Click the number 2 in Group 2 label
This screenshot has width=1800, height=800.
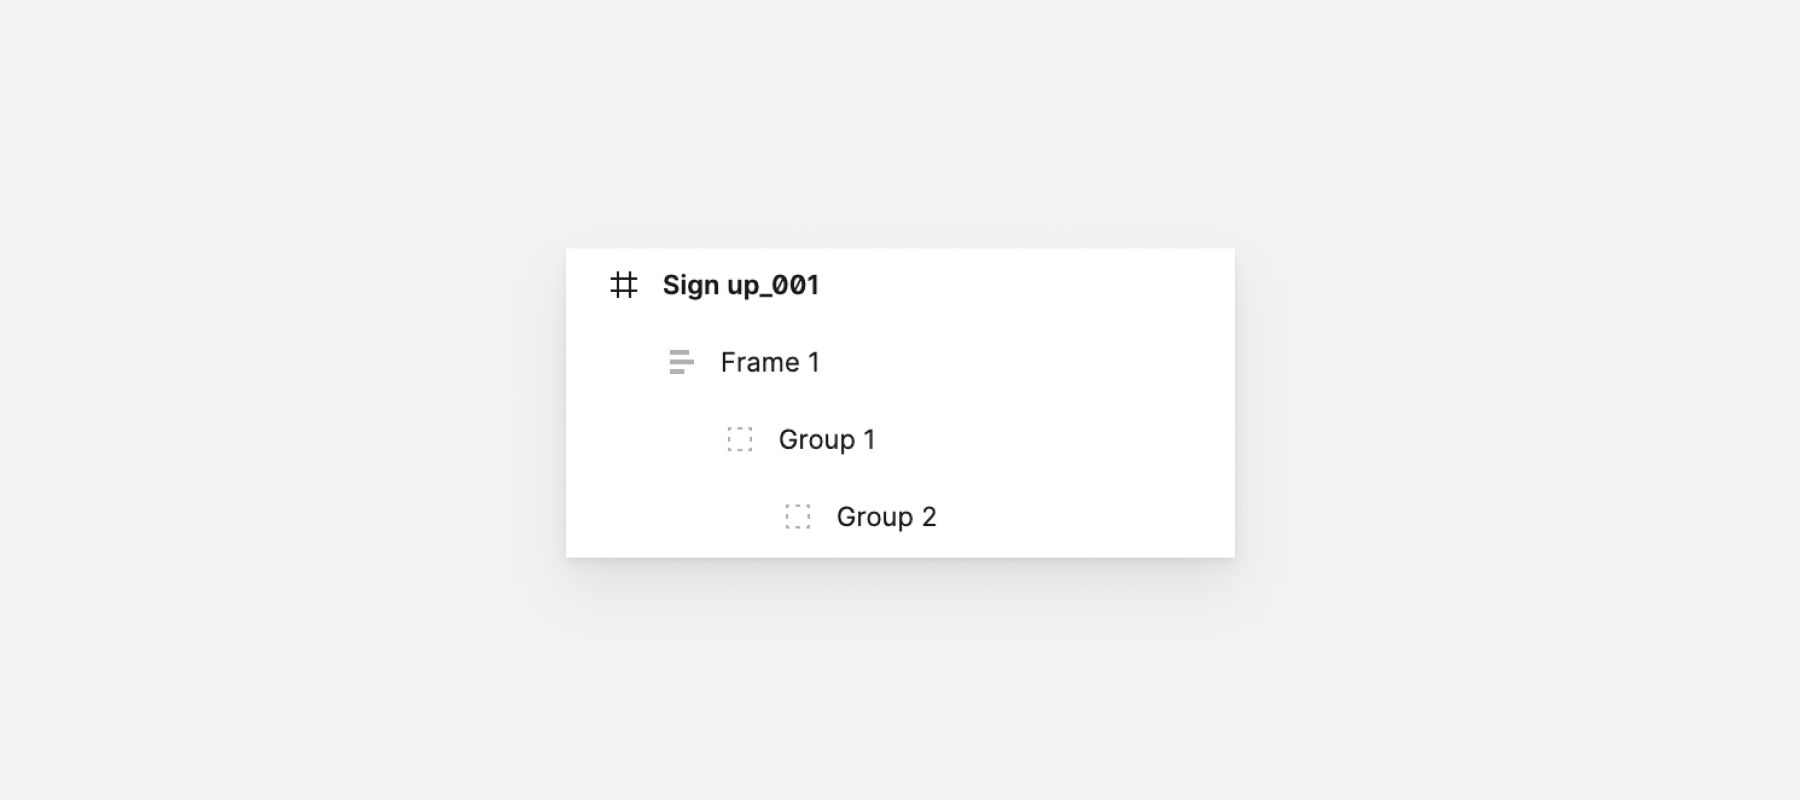[x=929, y=517]
